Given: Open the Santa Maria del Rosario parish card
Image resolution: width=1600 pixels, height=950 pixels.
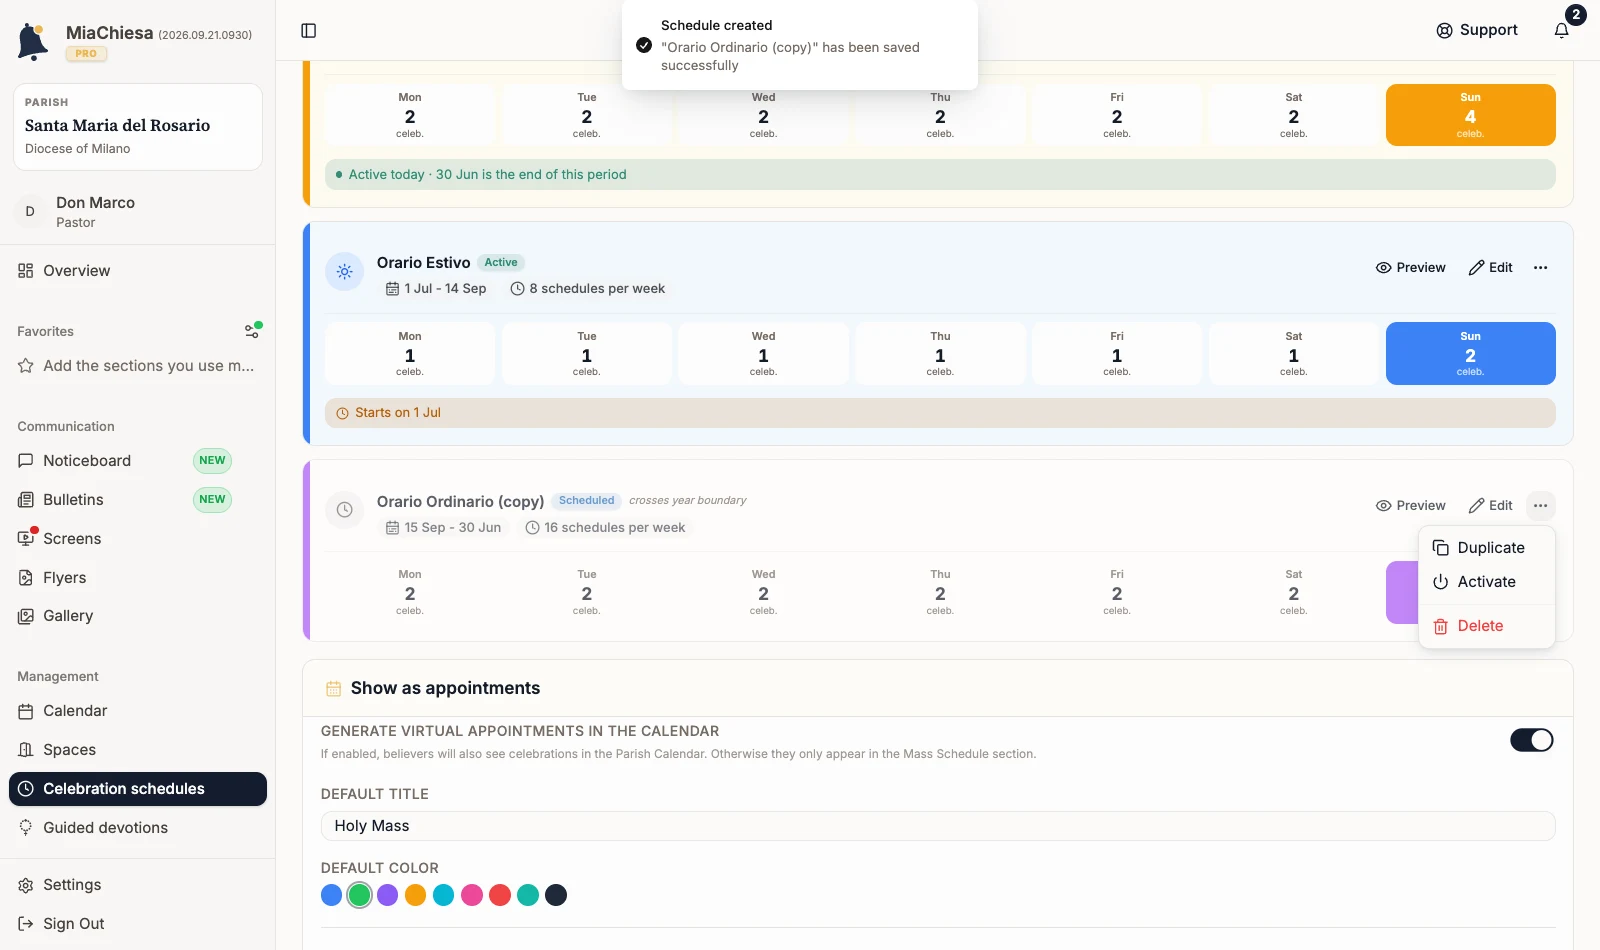Looking at the screenshot, I should point(138,127).
